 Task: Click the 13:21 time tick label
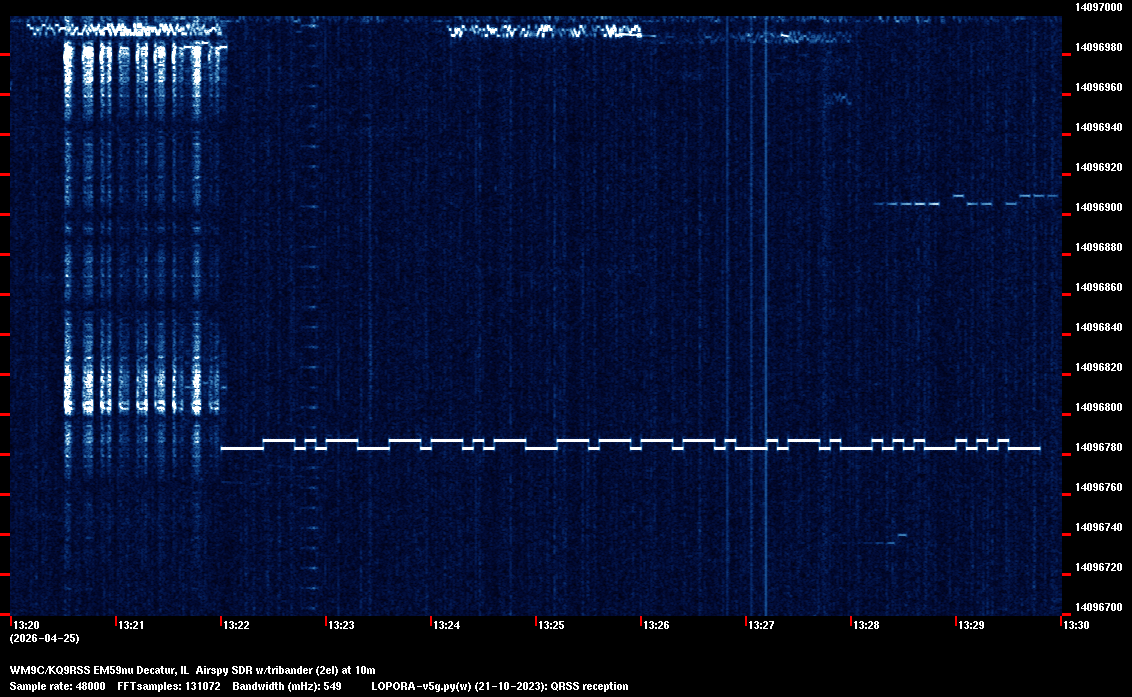pos(132,625)
